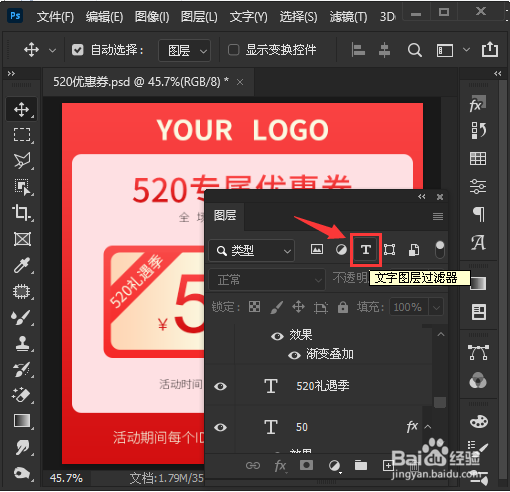The image size is (510, 492).
Task: Select the Rectangular Marquee tool
Action: coord(22,135)
